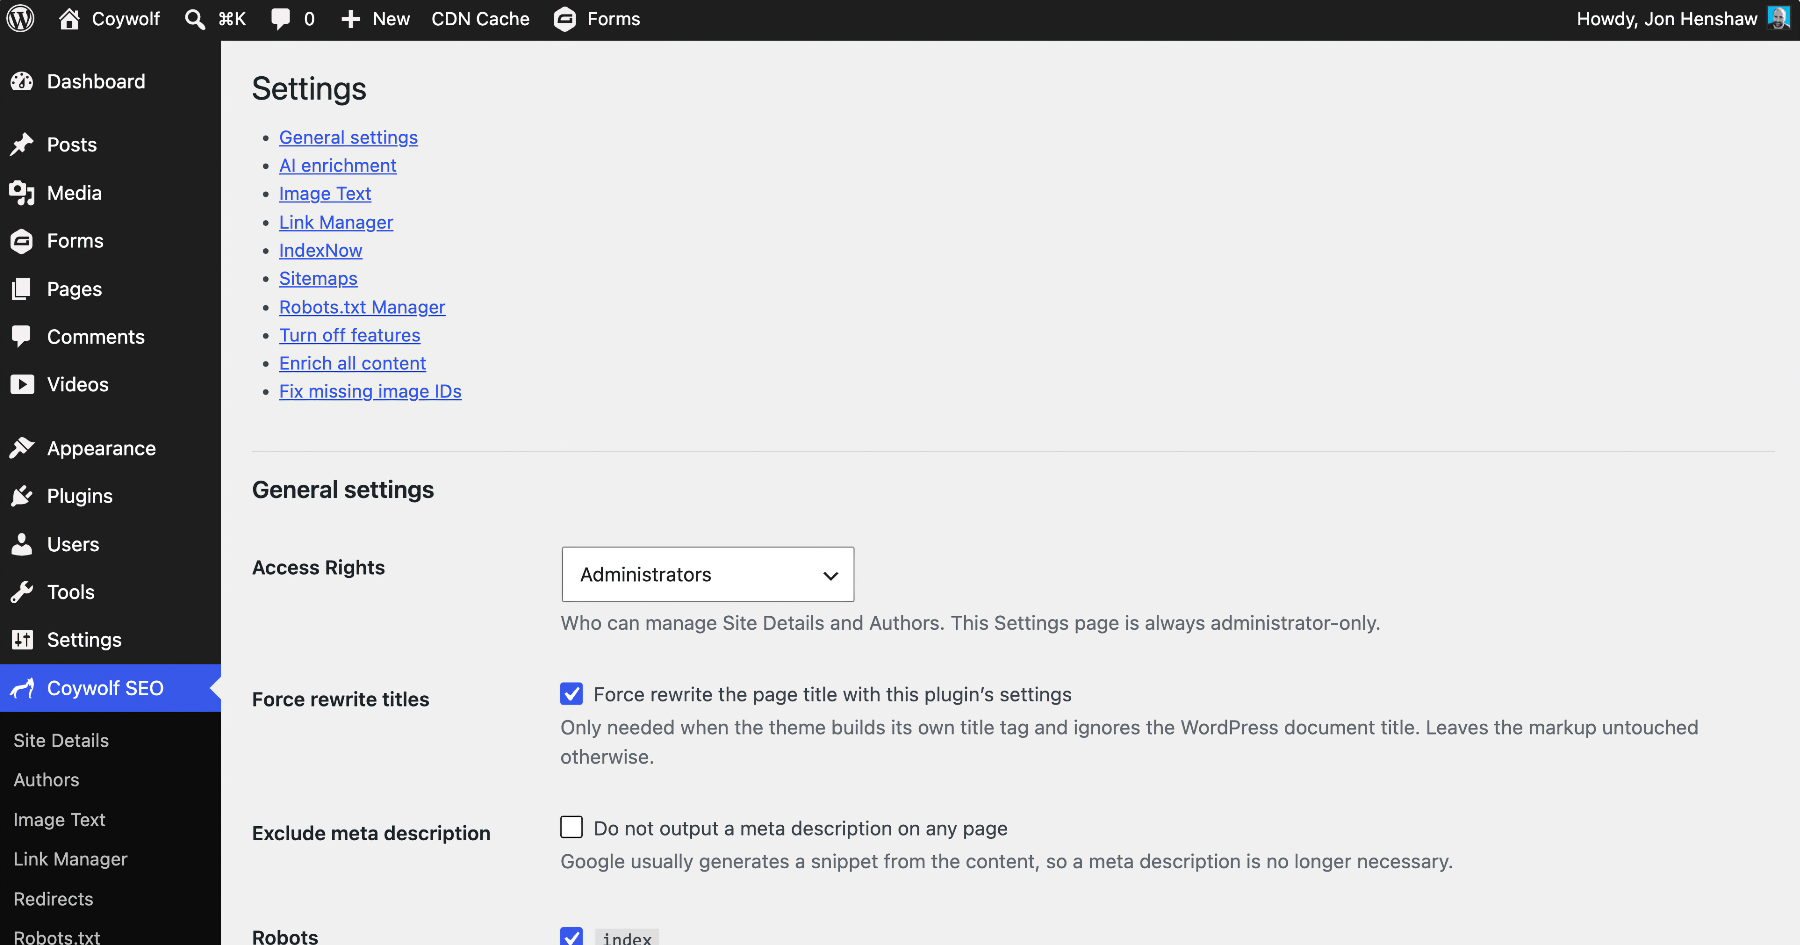Jump to Robots.txt Manager link
Viewport: 1800px width, 945px height.
click(362, 308)
